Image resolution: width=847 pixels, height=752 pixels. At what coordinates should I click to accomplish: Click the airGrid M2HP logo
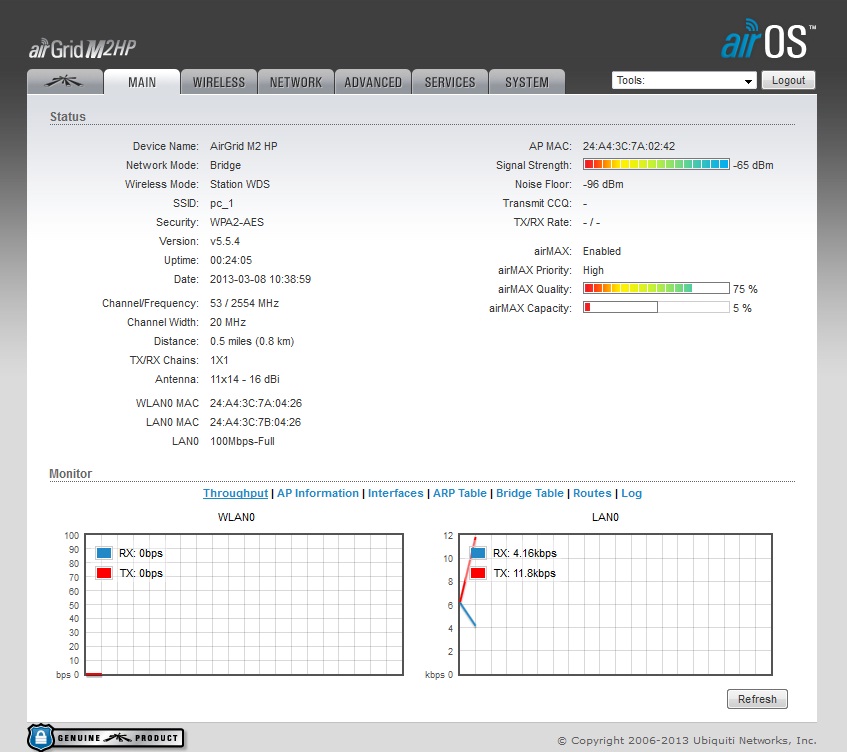pyautogui.click(x=82, y=49)
